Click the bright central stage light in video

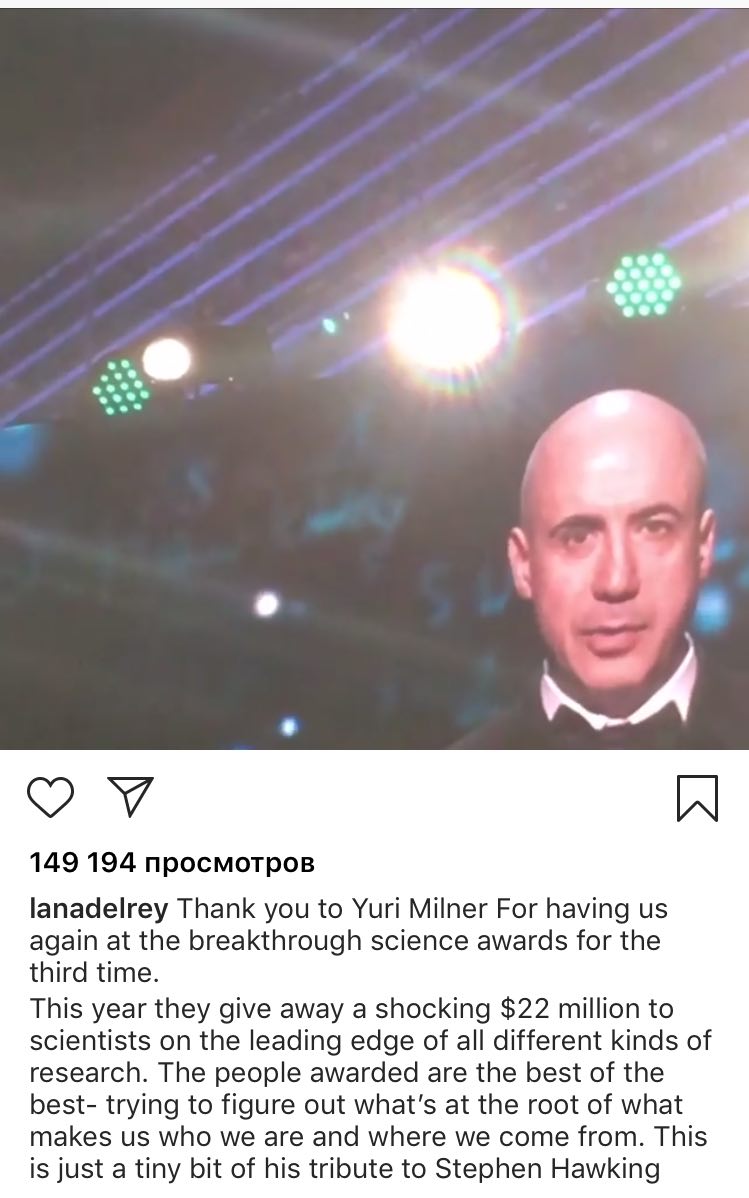click(443, 321)
